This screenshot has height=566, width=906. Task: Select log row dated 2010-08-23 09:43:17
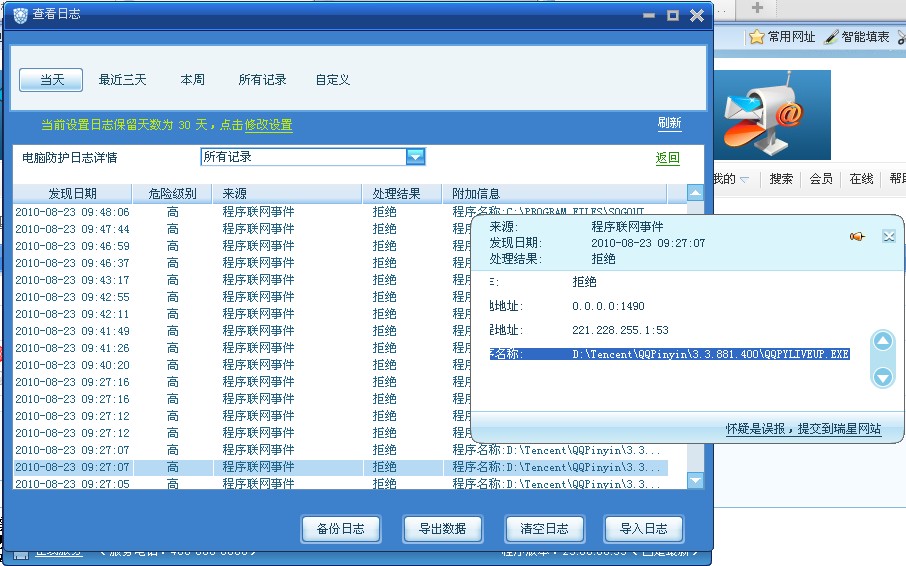coord(243,280)
